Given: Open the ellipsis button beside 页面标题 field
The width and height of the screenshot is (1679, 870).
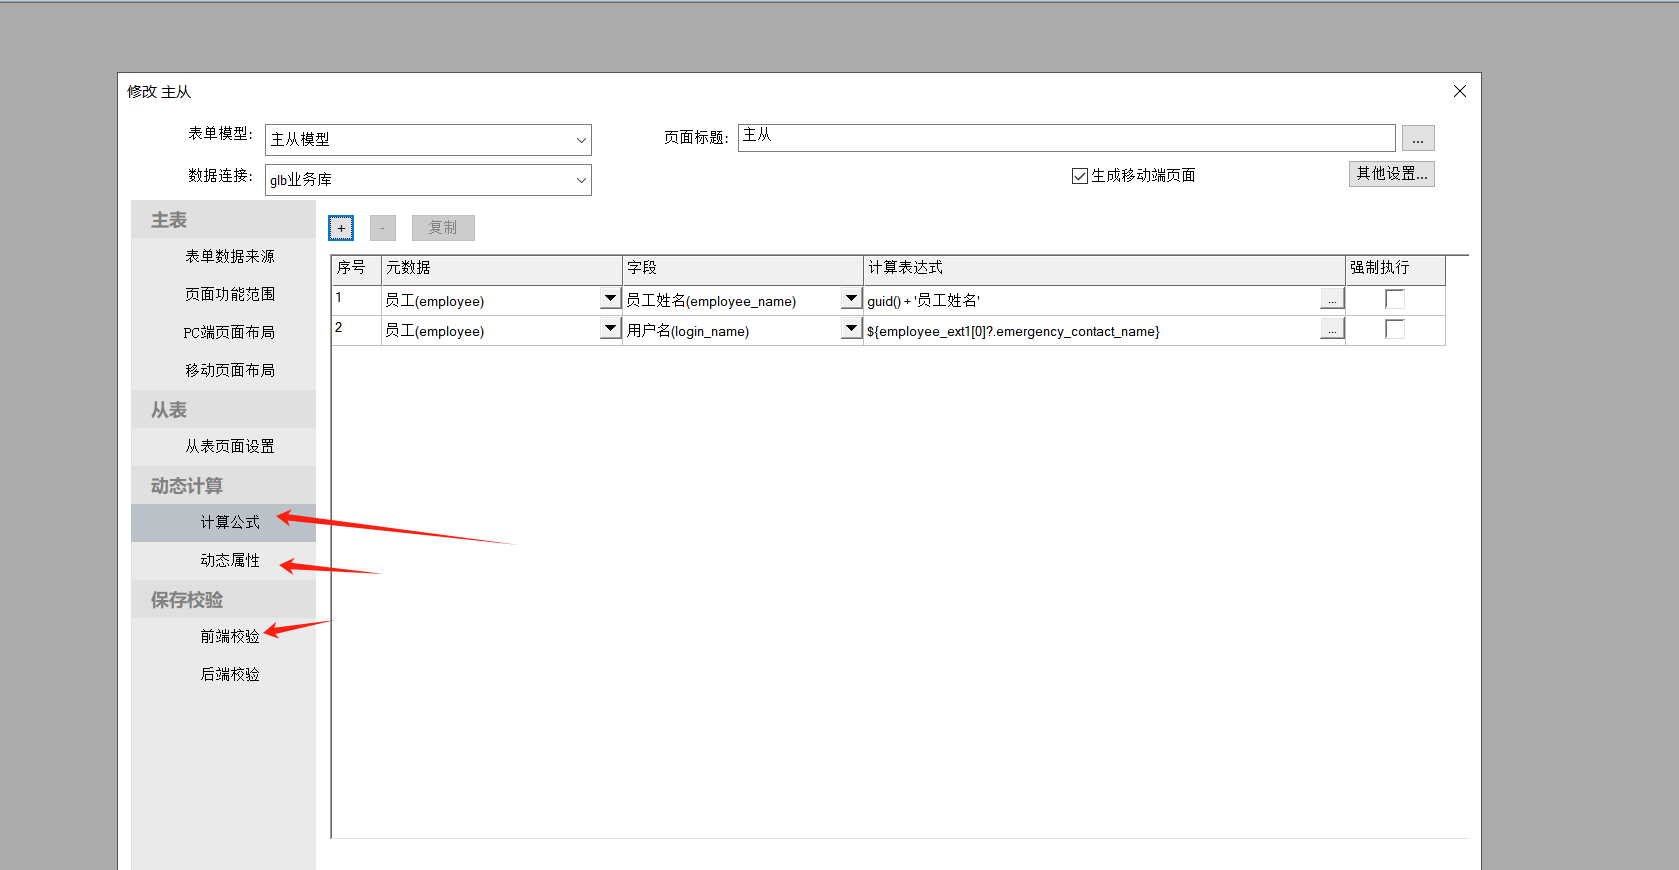Looking at the screenshot, I should (x=1418, y=138).
